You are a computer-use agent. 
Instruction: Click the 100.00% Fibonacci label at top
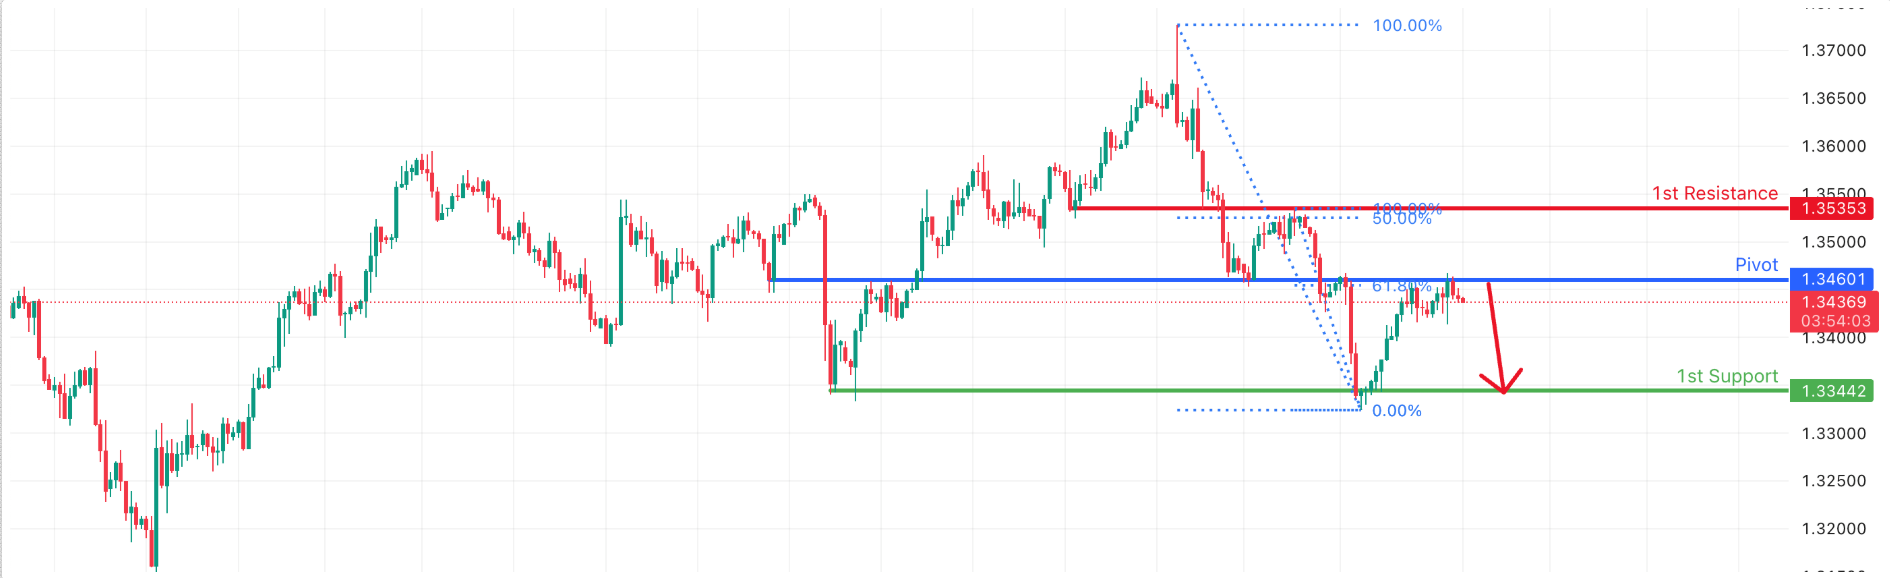click(x=1407, y=26)
